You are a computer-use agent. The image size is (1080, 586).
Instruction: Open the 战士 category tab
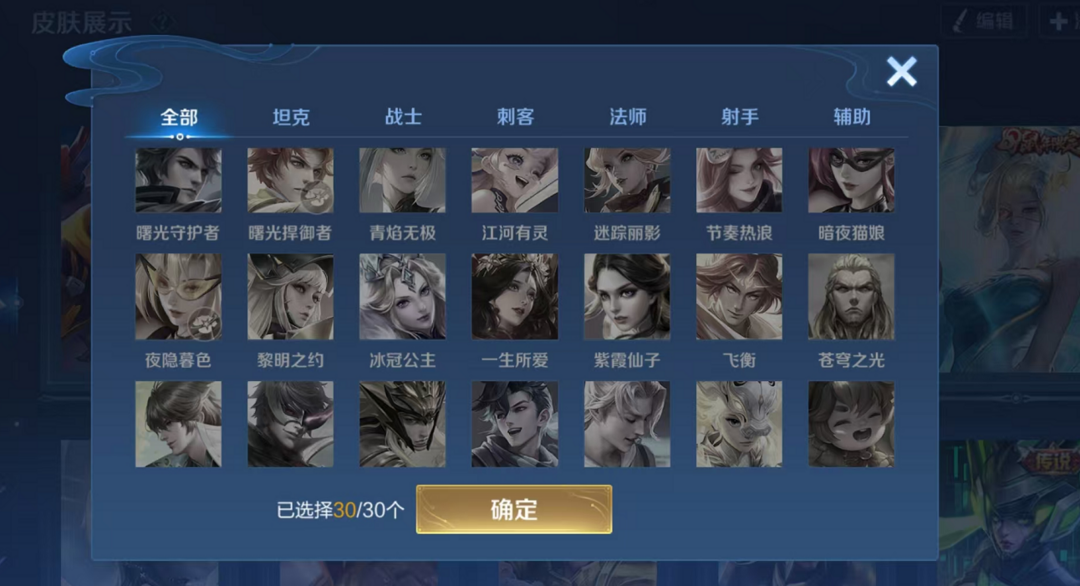(403, 117)
